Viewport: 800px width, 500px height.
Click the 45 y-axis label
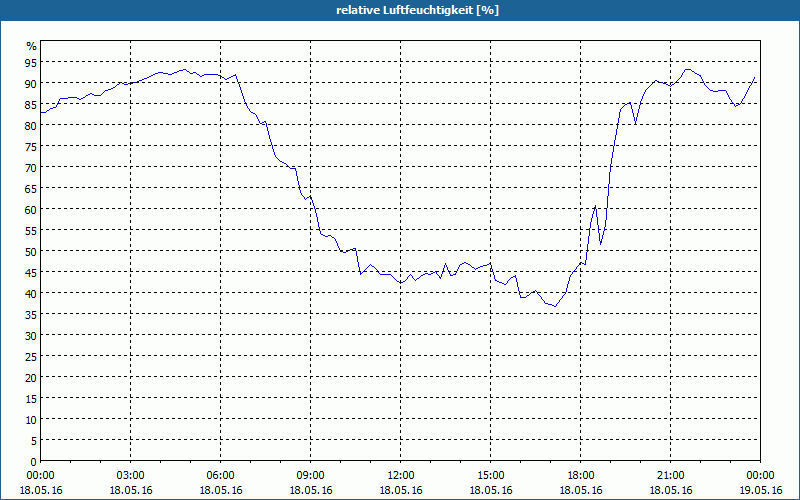pyautogui.click(x=31, y=272)
